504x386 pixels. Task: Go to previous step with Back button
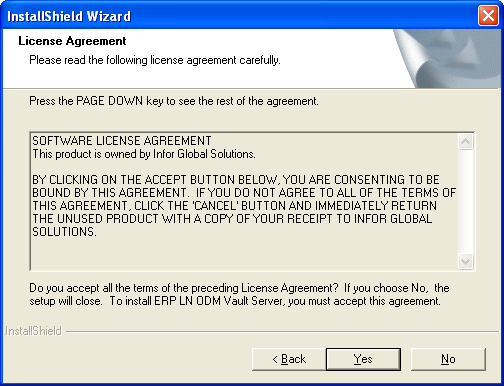(289, 359)
